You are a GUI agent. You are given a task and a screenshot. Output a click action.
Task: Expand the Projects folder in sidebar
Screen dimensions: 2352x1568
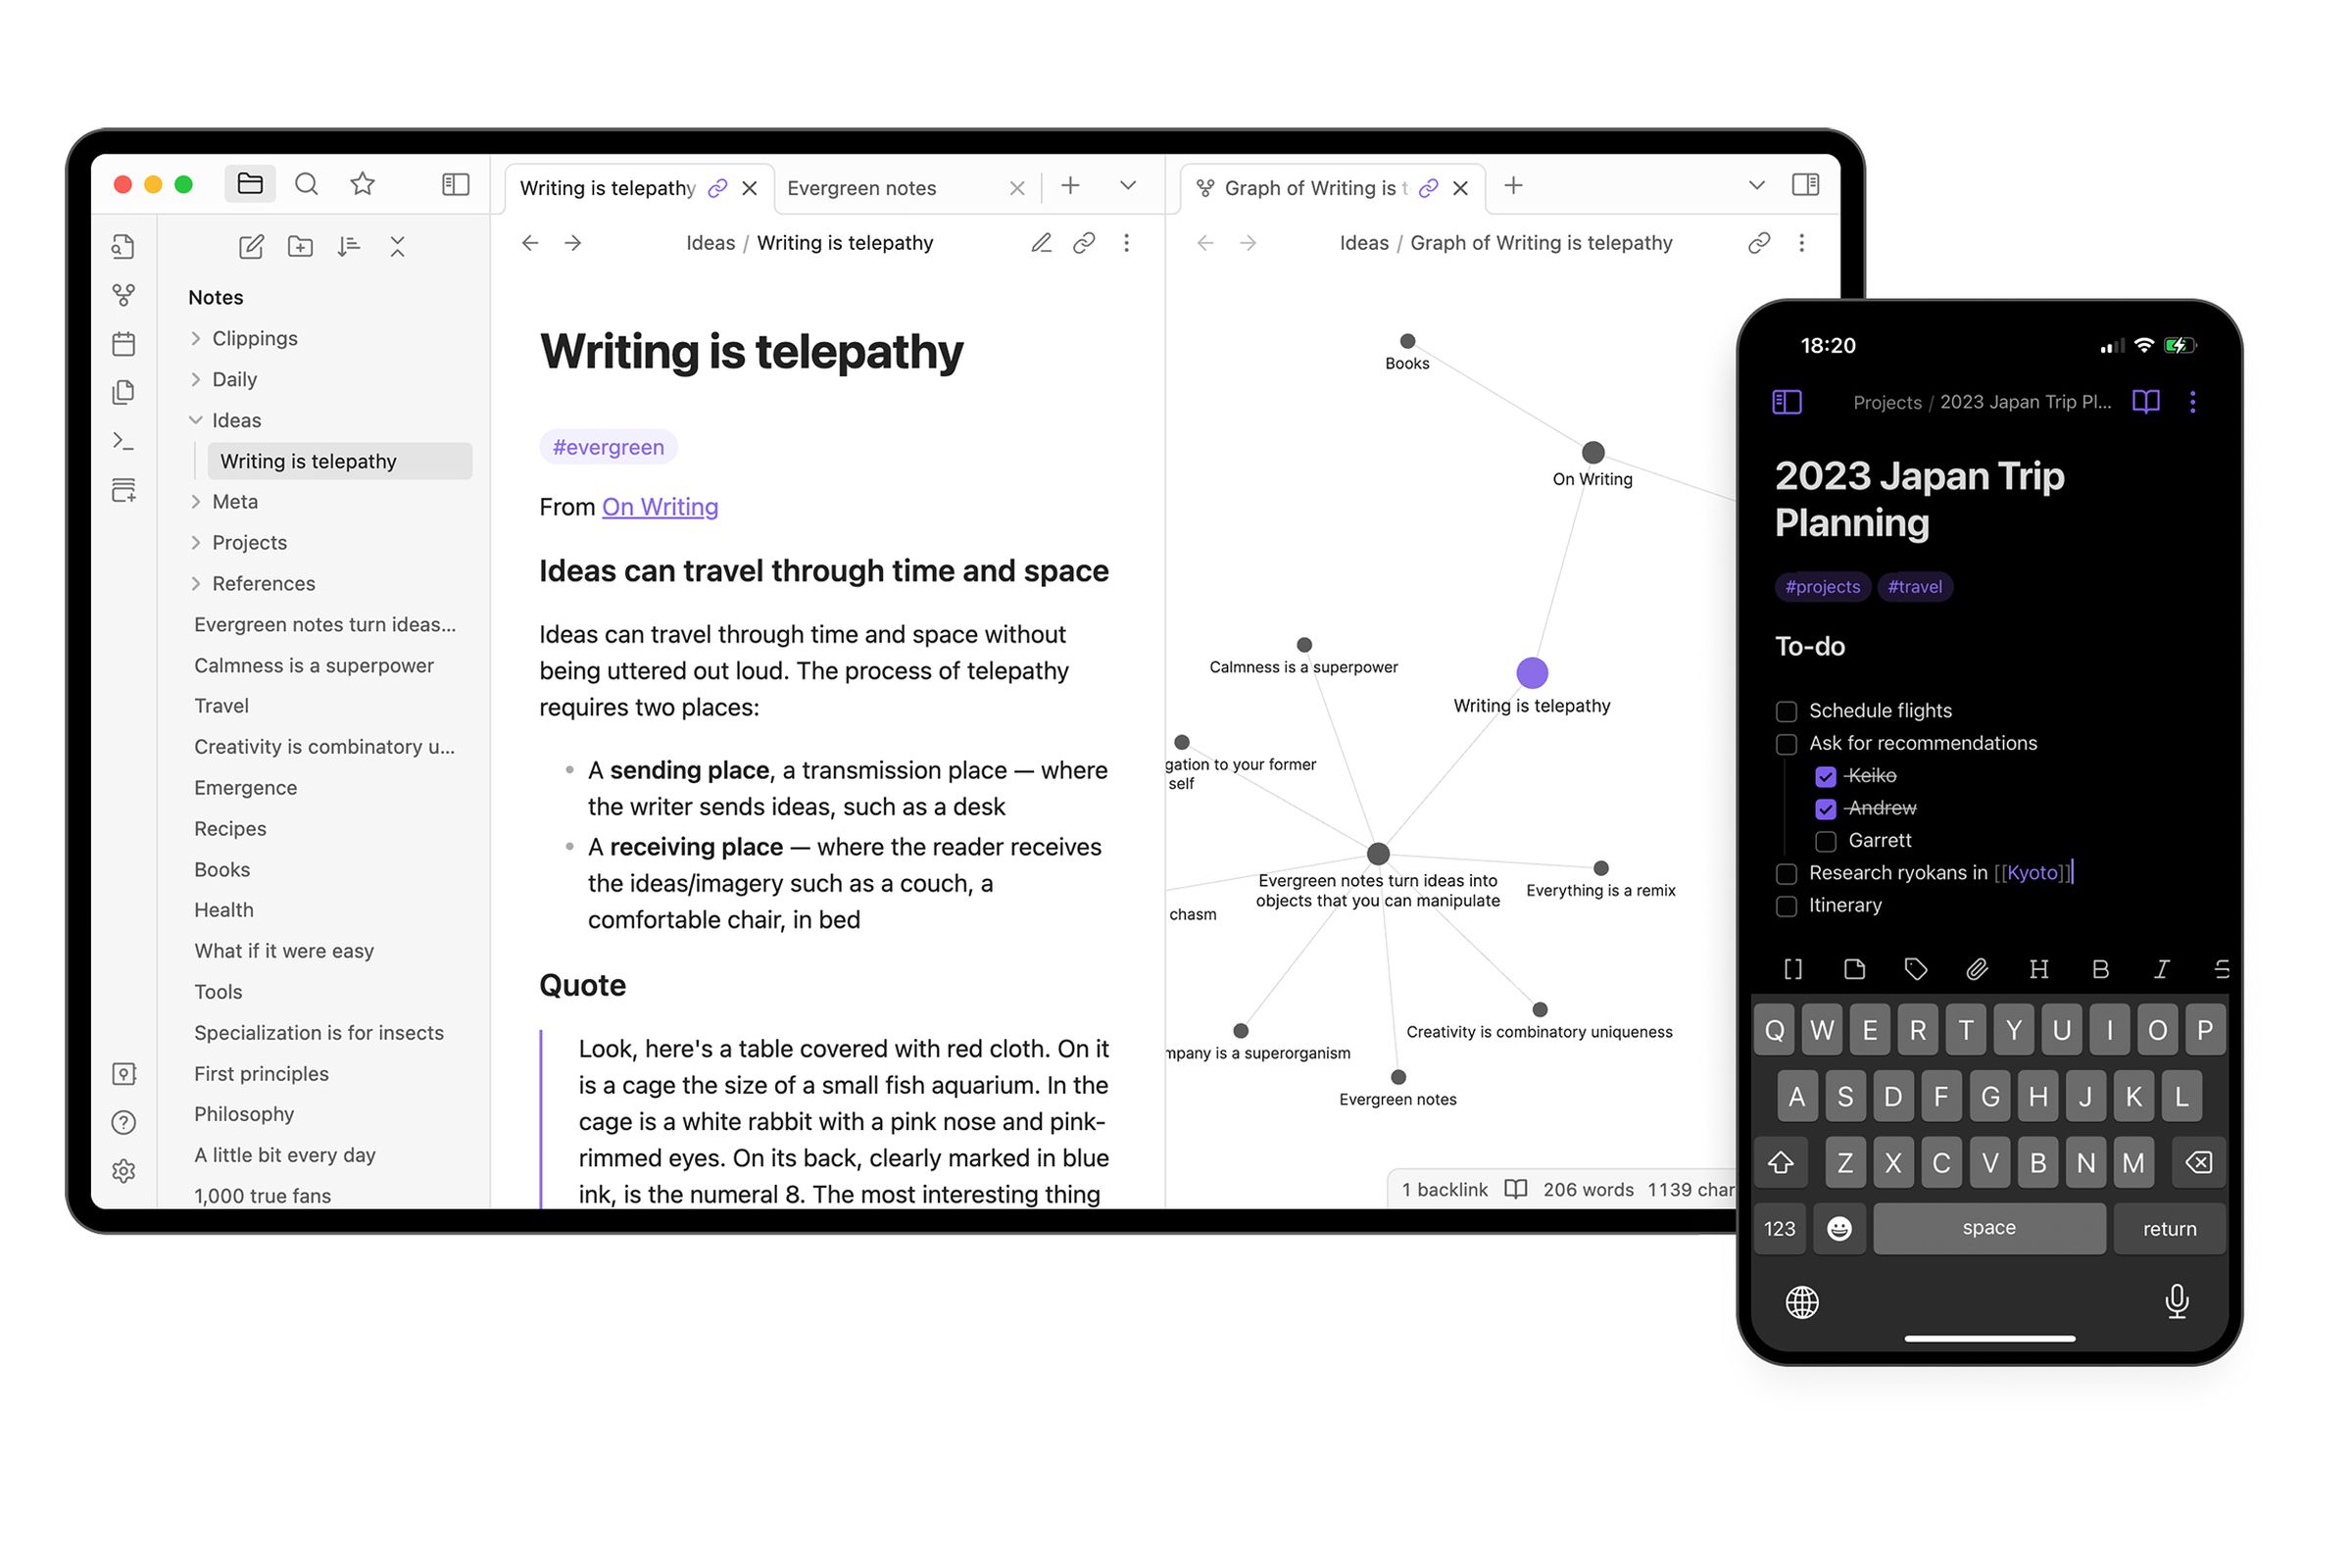click(x=196, y=541)
